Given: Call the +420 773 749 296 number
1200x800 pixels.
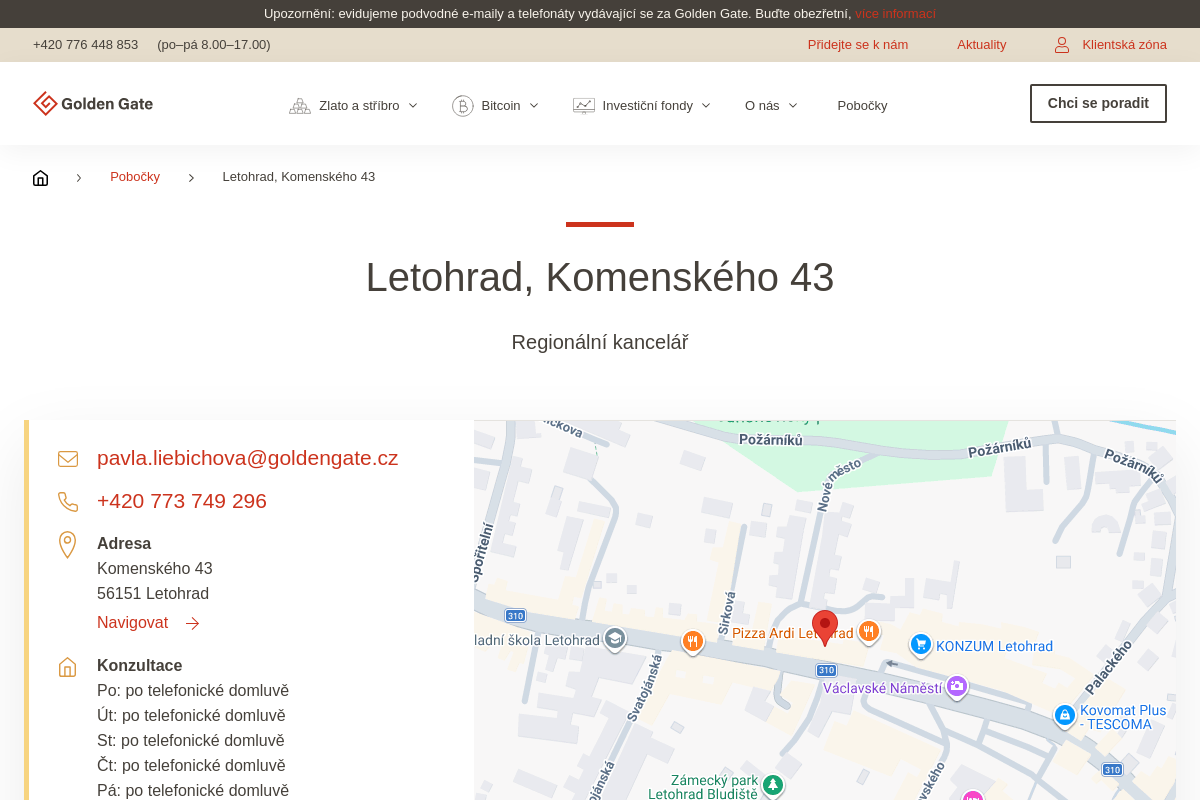Looking at the screenshot, I should pos(182,501).
